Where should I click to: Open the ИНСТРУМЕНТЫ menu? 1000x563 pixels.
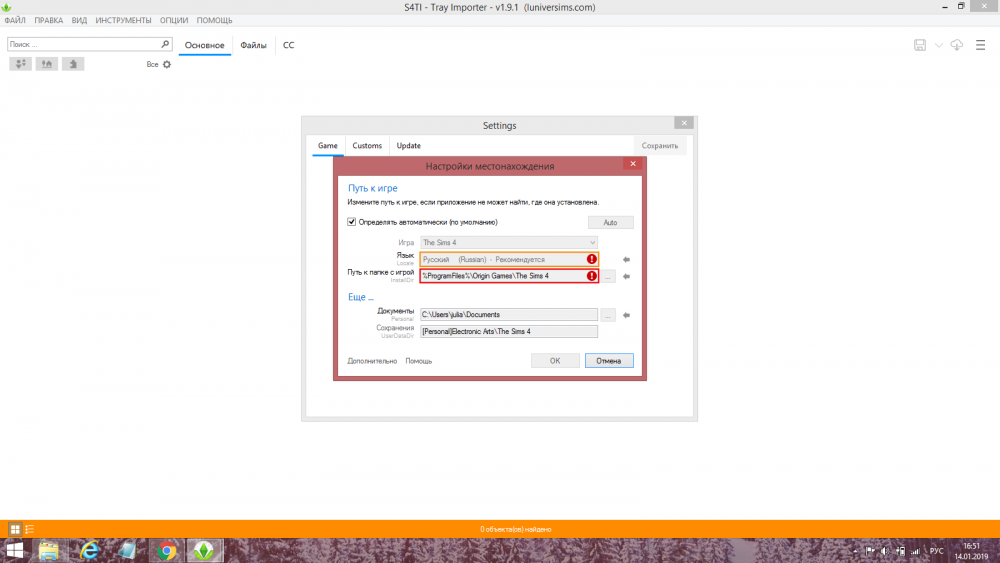point(124,20)
